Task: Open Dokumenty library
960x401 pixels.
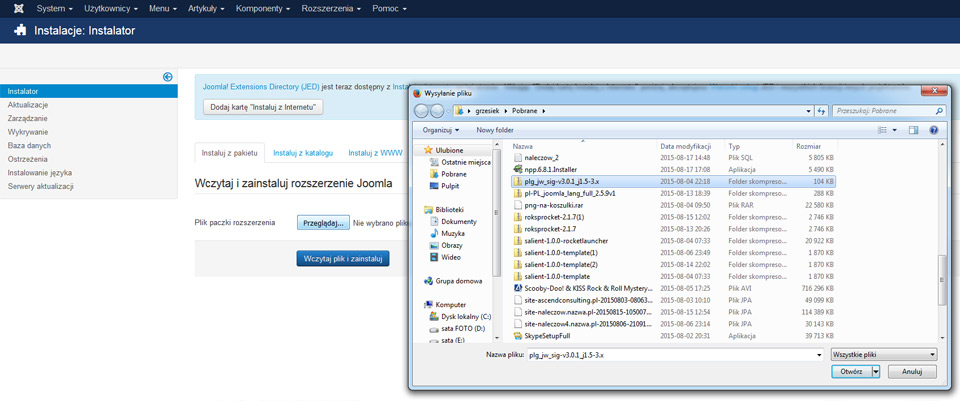Action: 454,222
